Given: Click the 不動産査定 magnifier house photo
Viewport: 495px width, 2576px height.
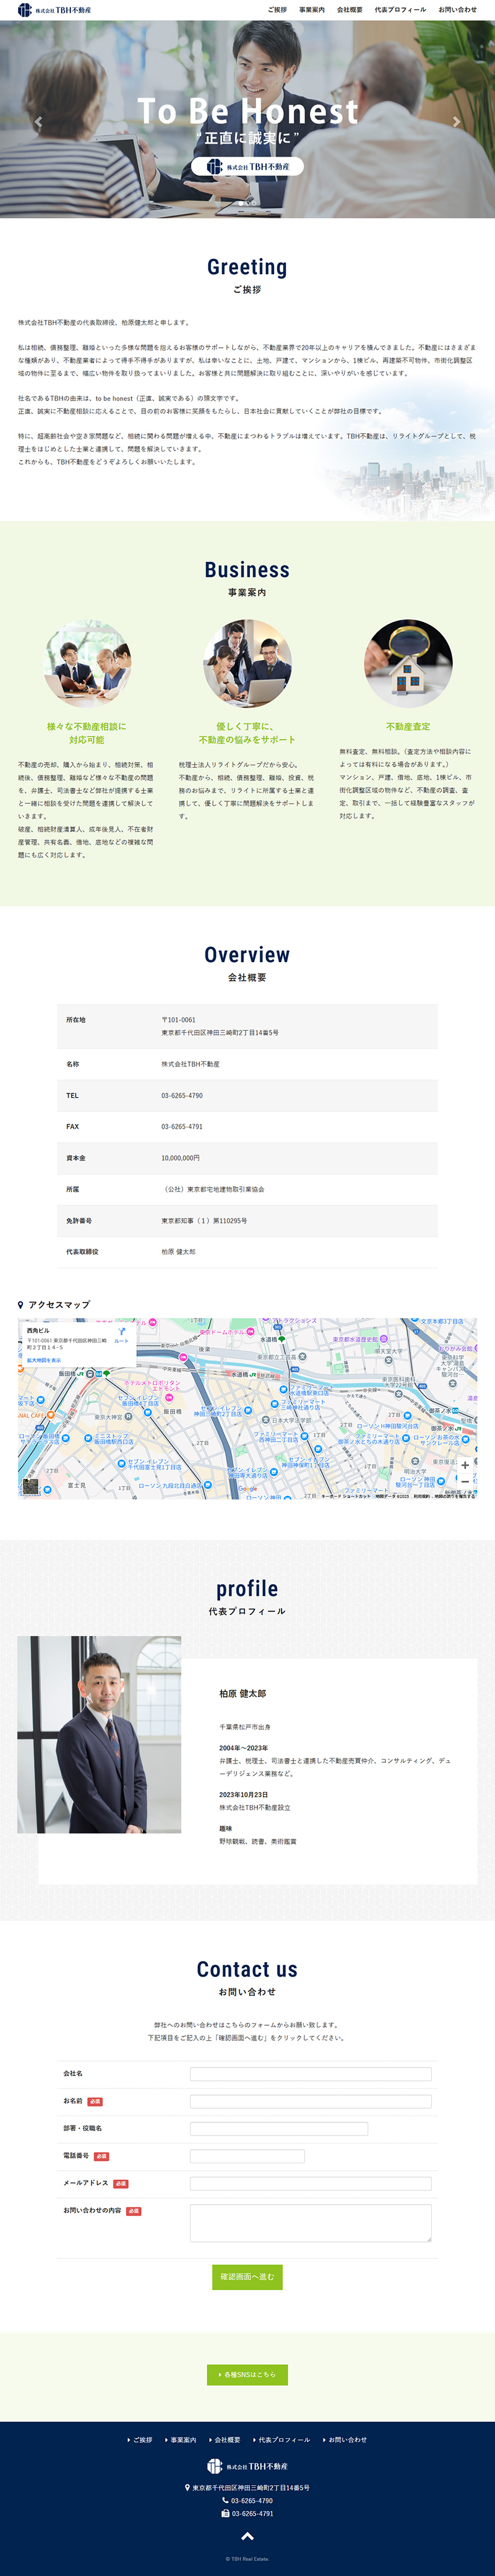Looking at the screenshot, I should (x=408, y=663).
